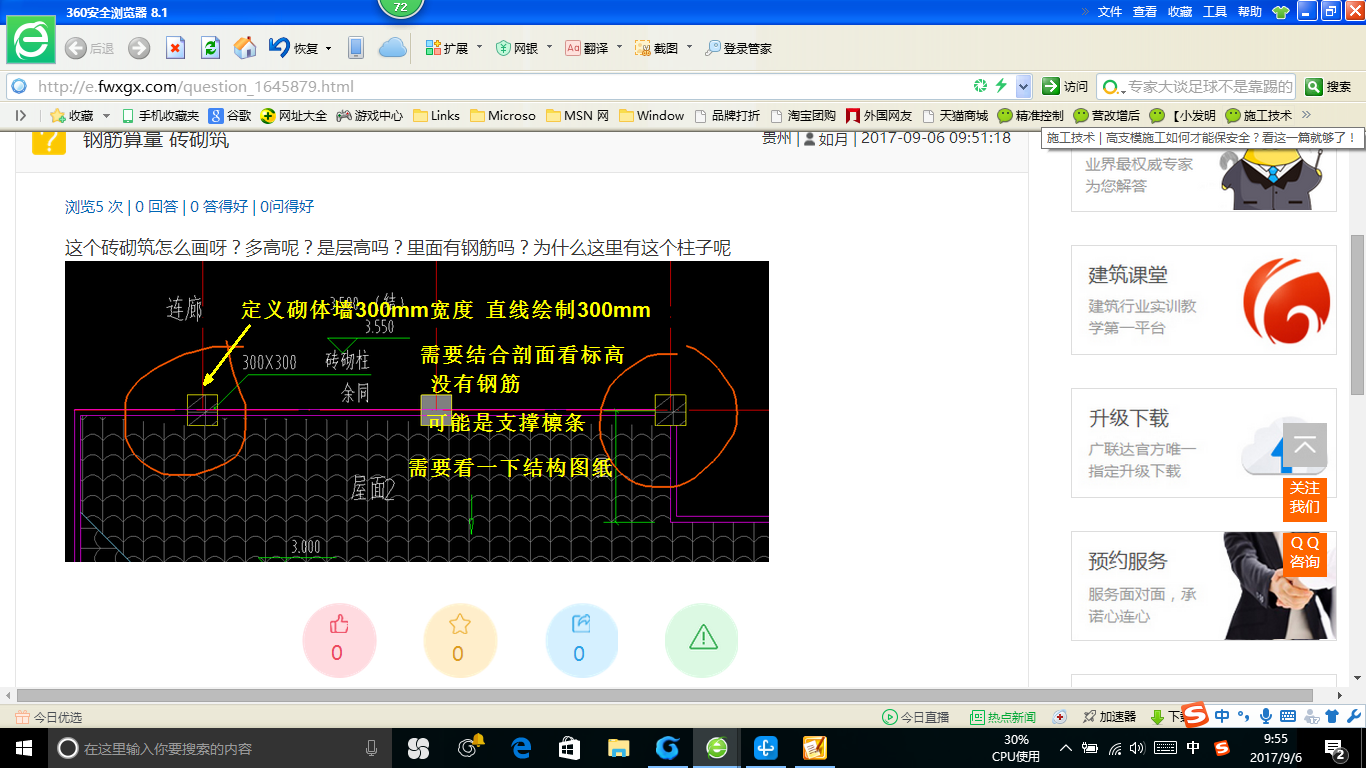Open the 查看 menu
Screen dimensions: 1366x768
point(1145,12)
